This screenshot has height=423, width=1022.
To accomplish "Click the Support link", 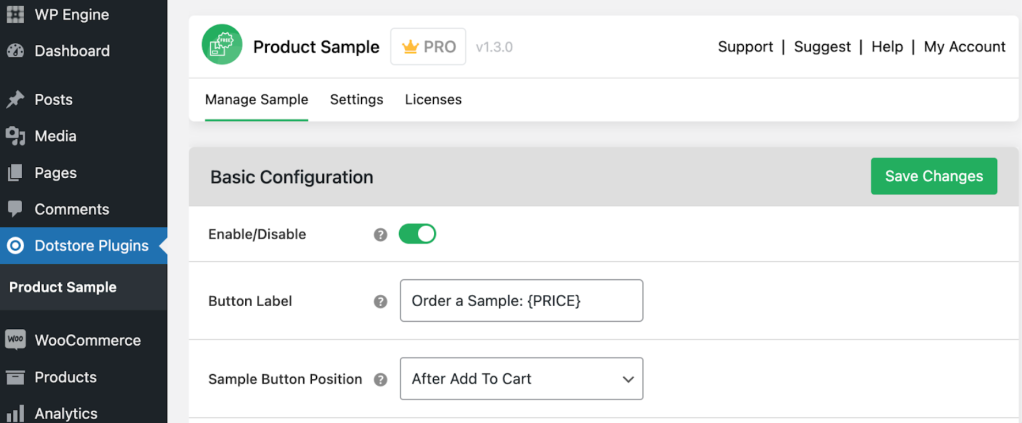I will click(745, 47).
